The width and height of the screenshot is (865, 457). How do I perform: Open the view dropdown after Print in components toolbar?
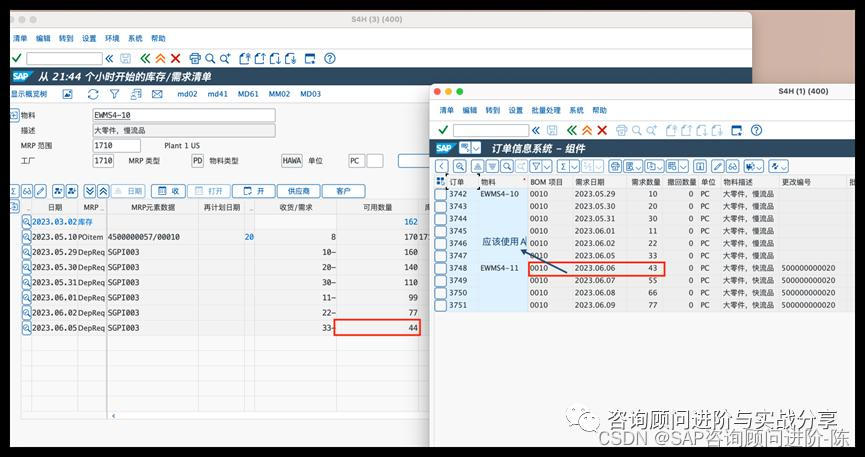click(x=637, y=166)
